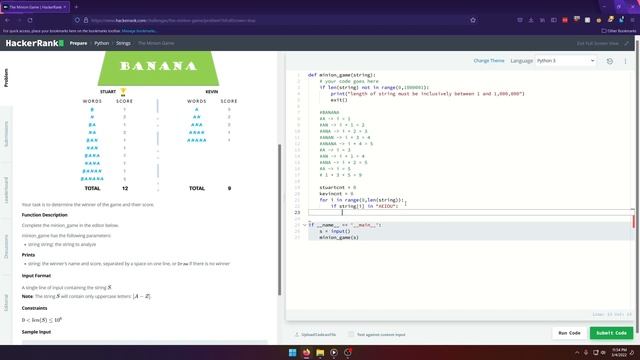The width and height of the screenshot is (640, 360).
Task: Open editor more options kebab menu
Action: (x=625, y=61)
